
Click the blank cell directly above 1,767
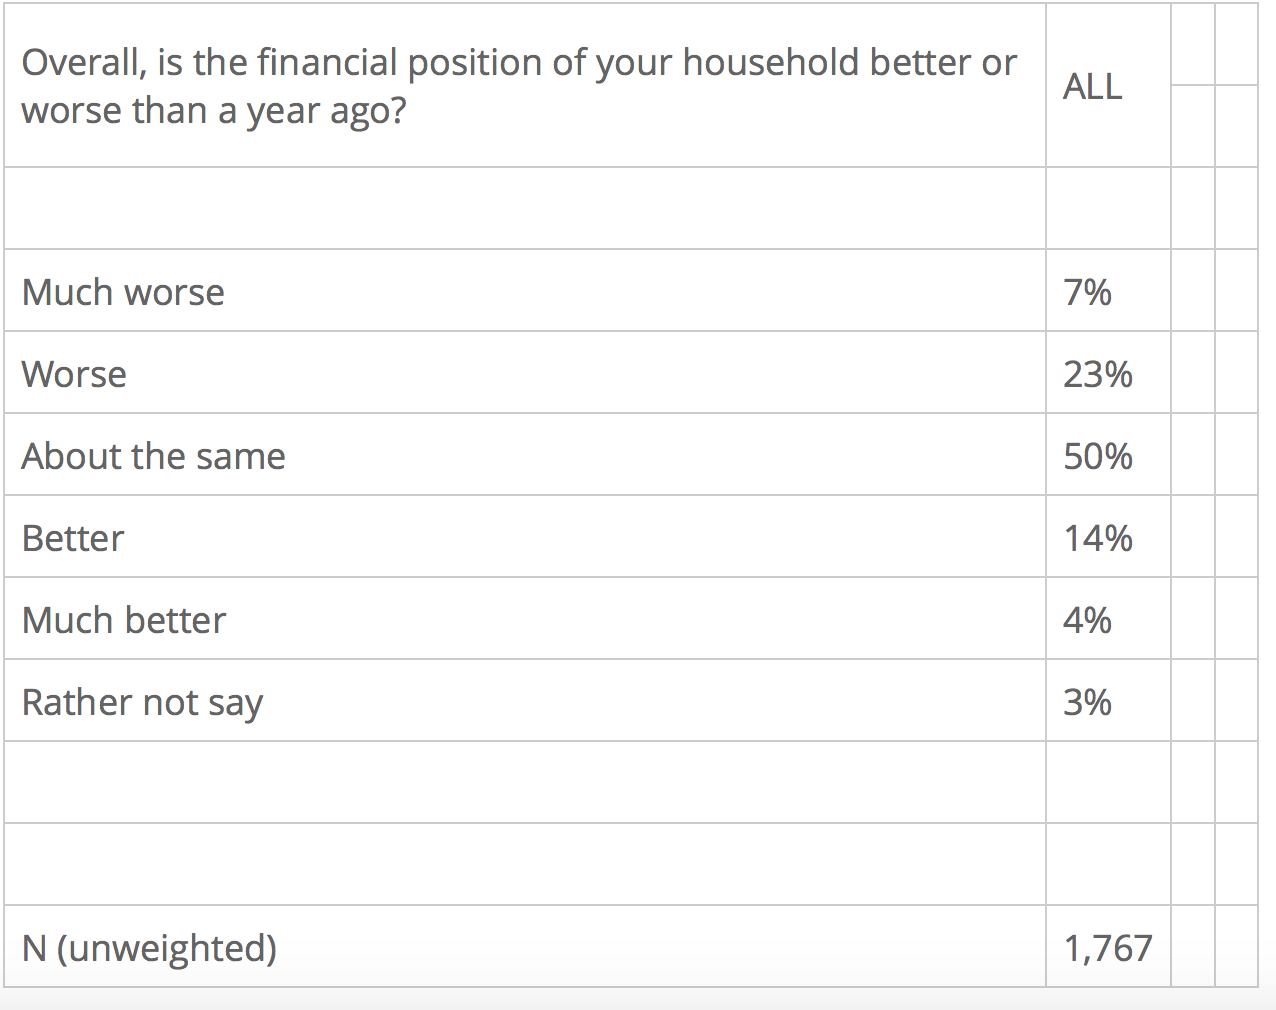coord(1108,864)
